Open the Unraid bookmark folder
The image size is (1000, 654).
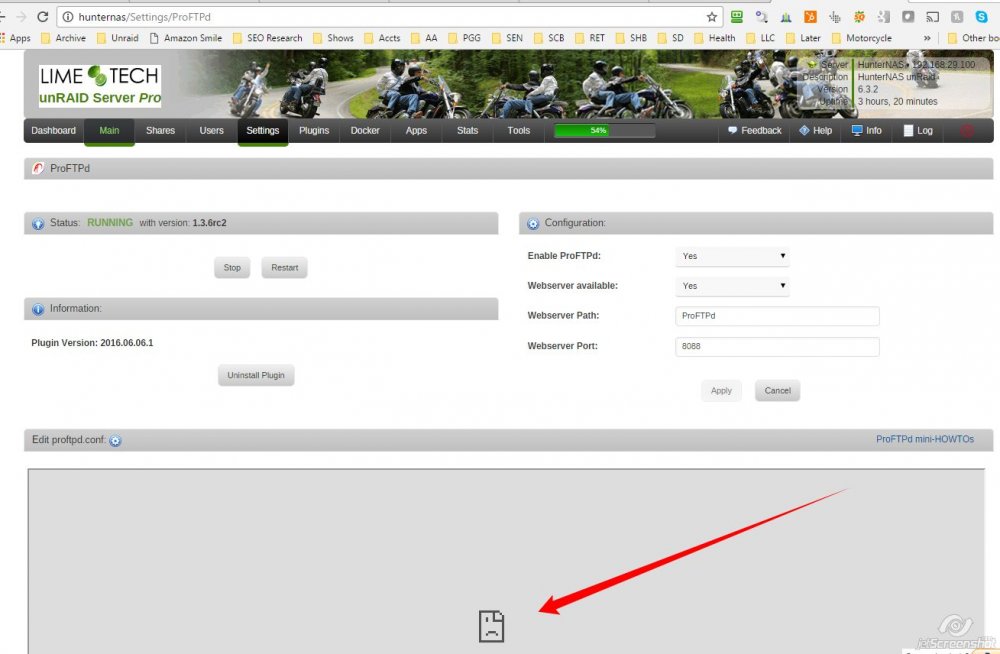point(117,38)
